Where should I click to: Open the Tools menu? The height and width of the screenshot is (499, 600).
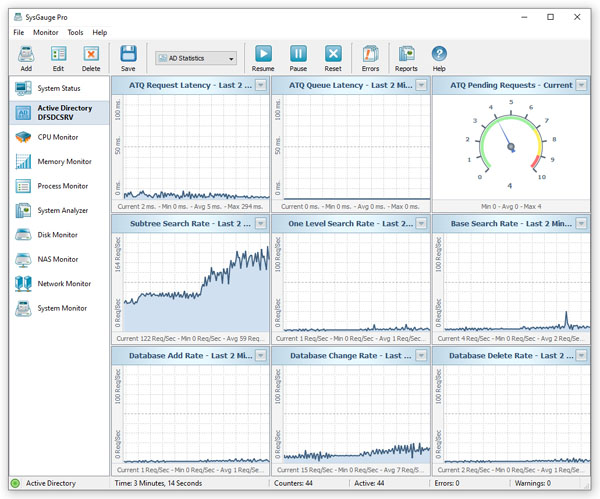click(x=75, y=33)
